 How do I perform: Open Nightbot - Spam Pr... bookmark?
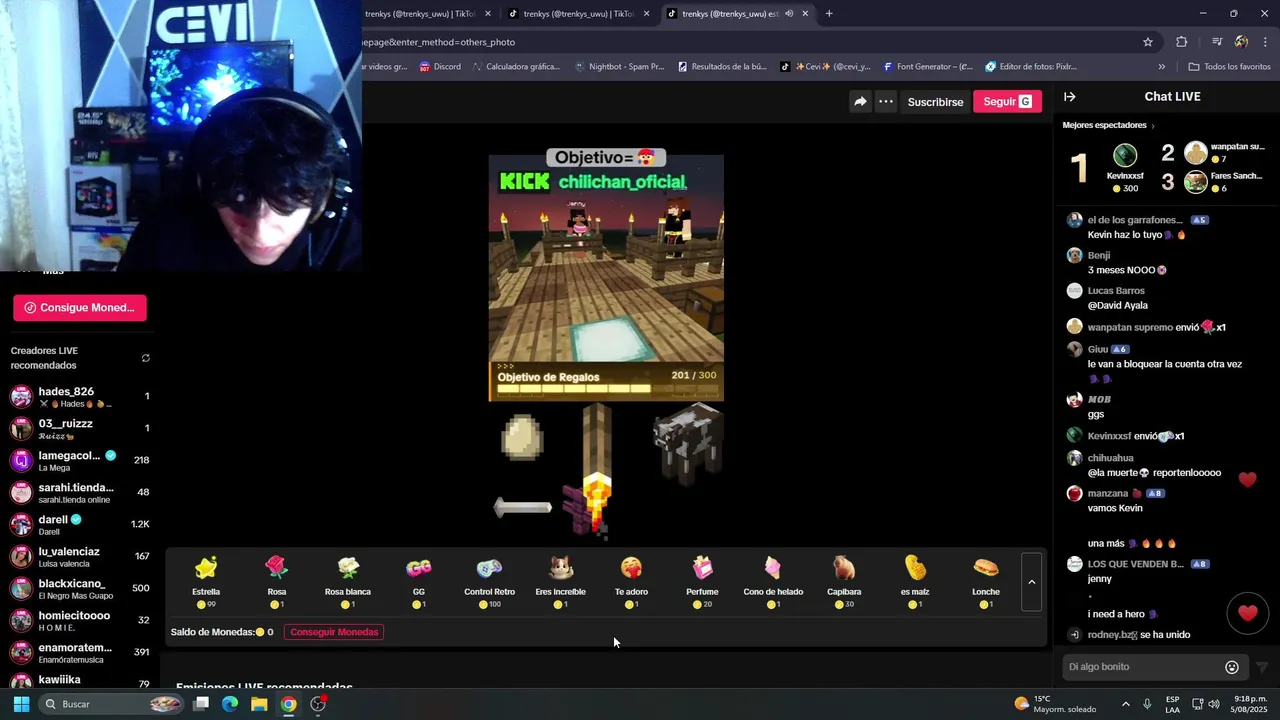(619, 67)
